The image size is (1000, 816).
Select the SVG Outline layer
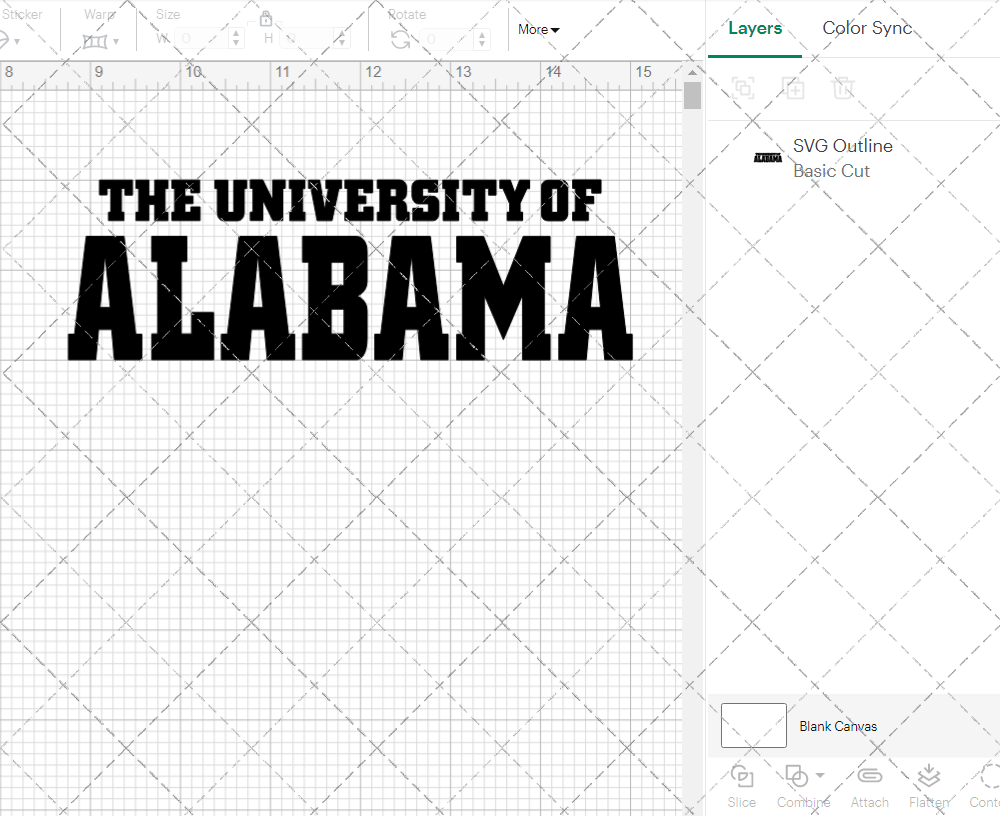tap(843, 146)
